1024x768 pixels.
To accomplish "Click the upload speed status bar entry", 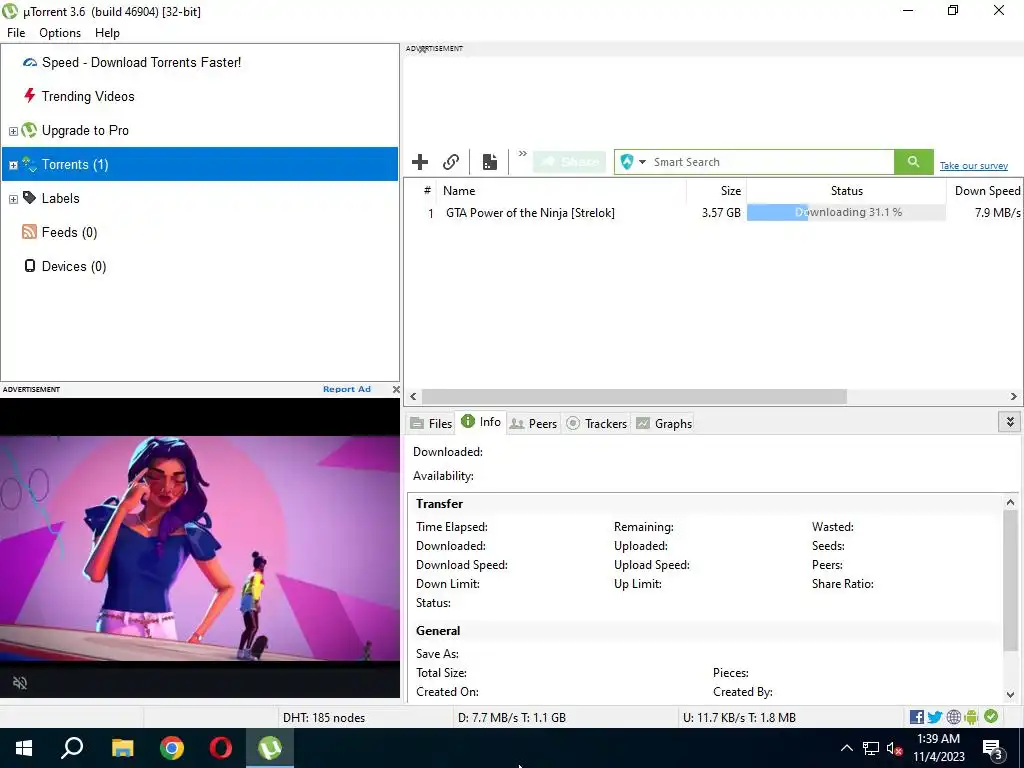I will tap(739, 718).
